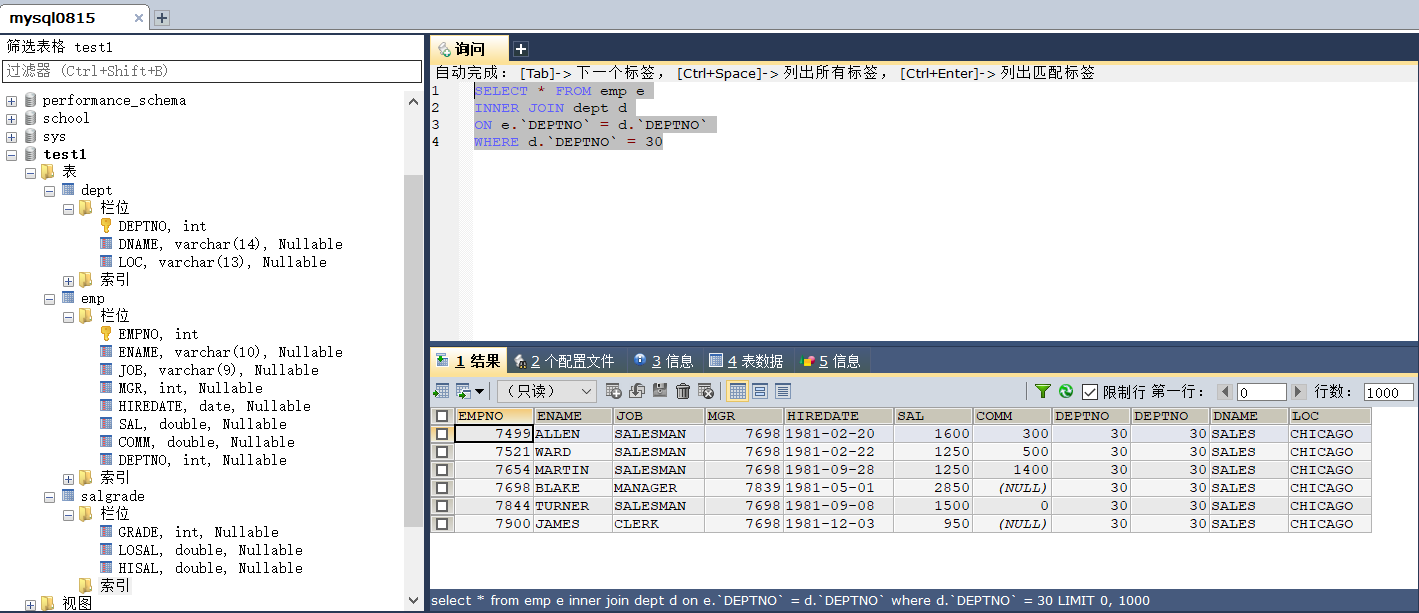1419x613 pixels.
Task: Click the insert new row icon
Action: [x=614, y=391]
